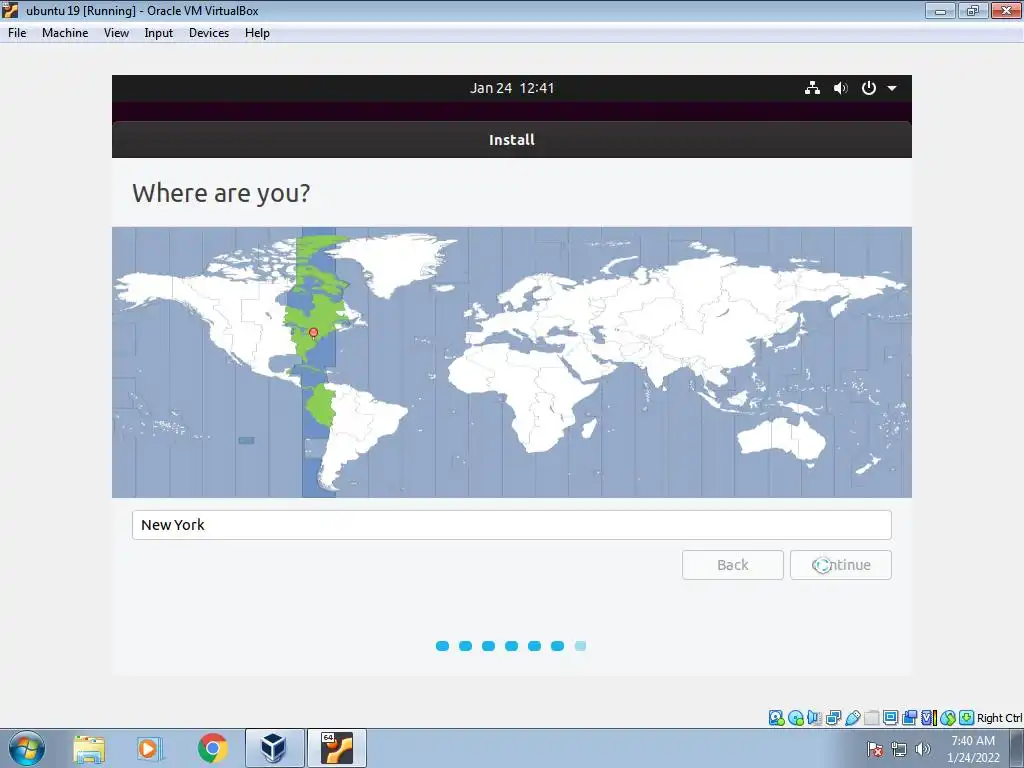Click Australia on the timezone map

[781, 438]
